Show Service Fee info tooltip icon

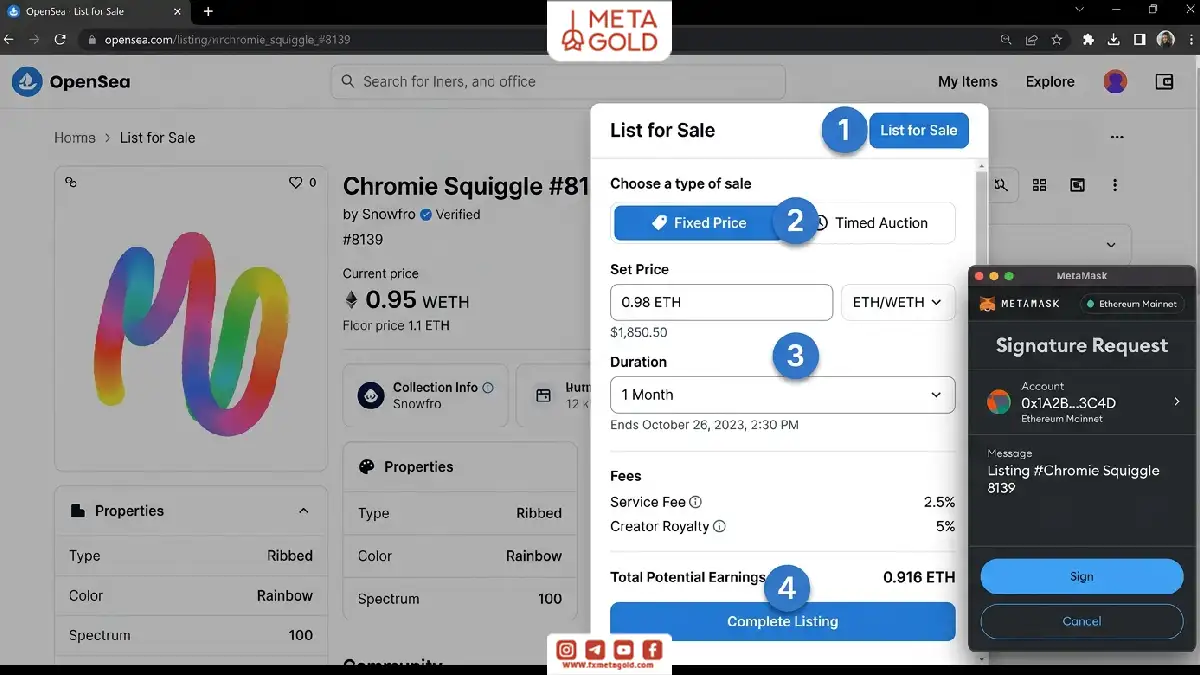point(696,502)
